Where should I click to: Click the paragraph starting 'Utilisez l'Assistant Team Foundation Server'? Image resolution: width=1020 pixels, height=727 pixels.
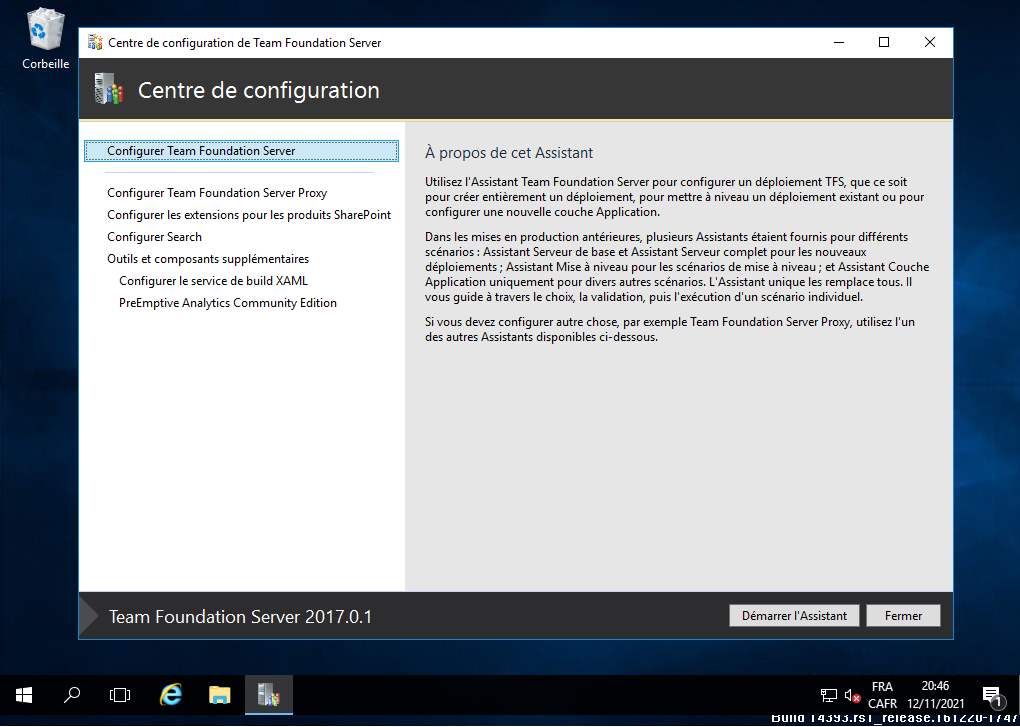coord(675,197)
